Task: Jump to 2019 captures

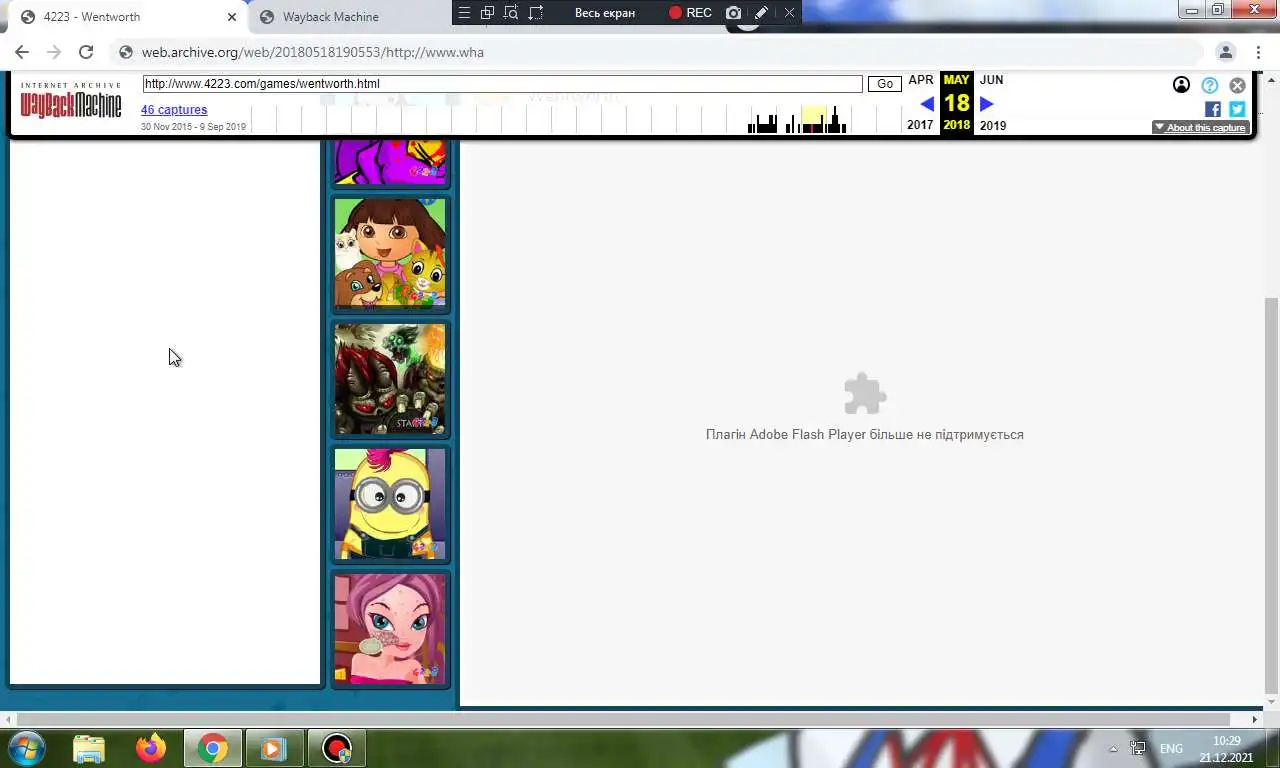Action: [x=993, y=125]
